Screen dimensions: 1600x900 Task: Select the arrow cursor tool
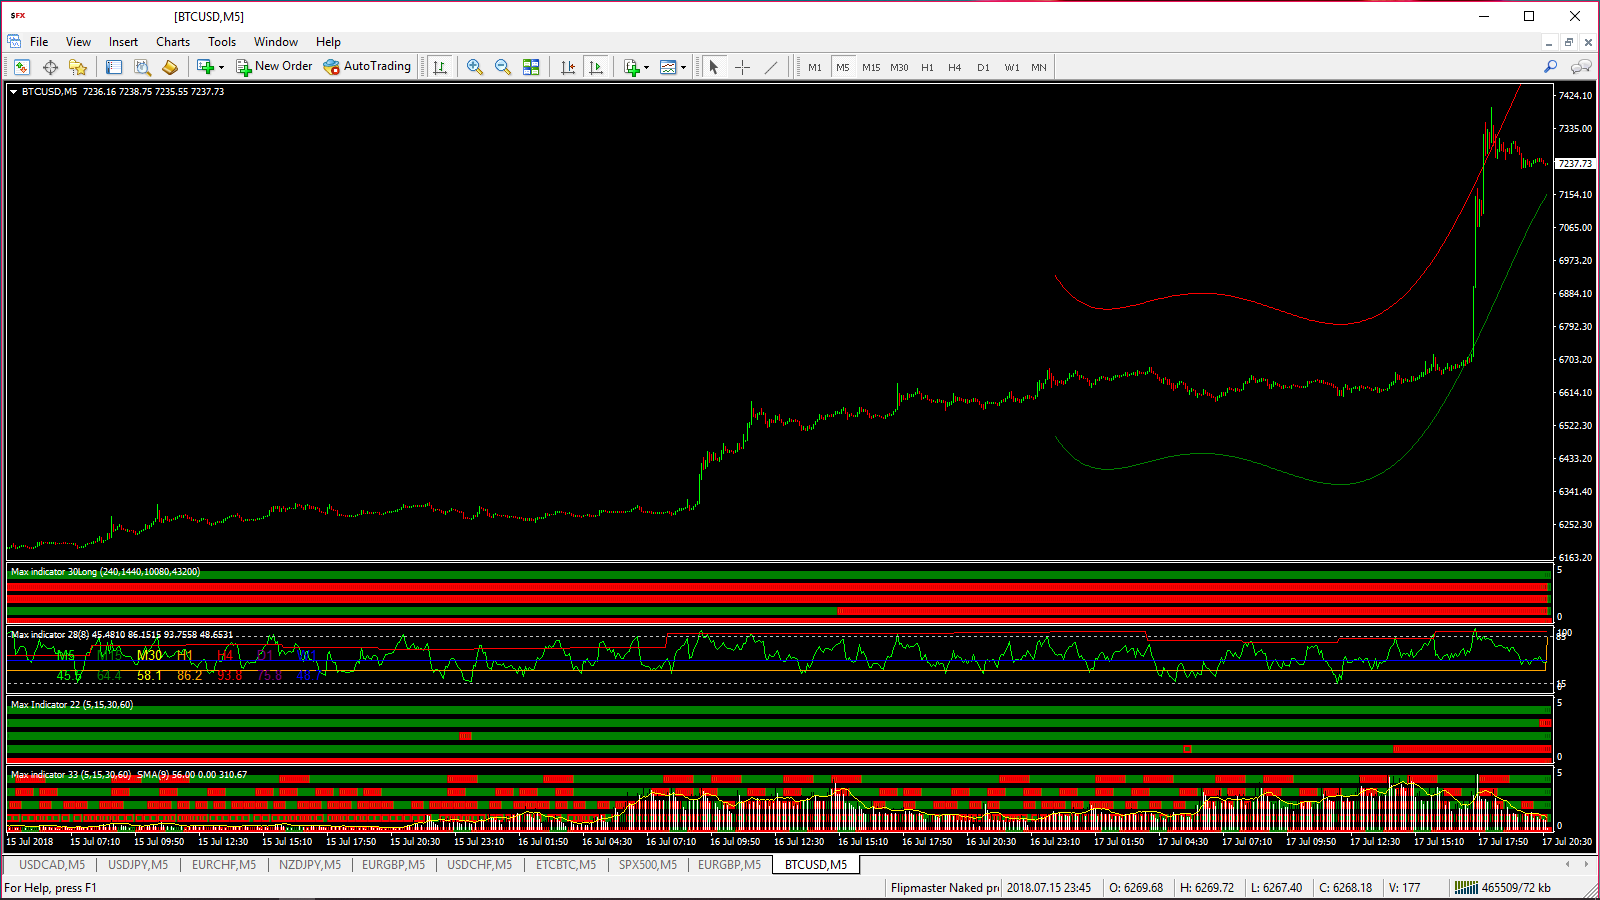click(x=714, y=67)
